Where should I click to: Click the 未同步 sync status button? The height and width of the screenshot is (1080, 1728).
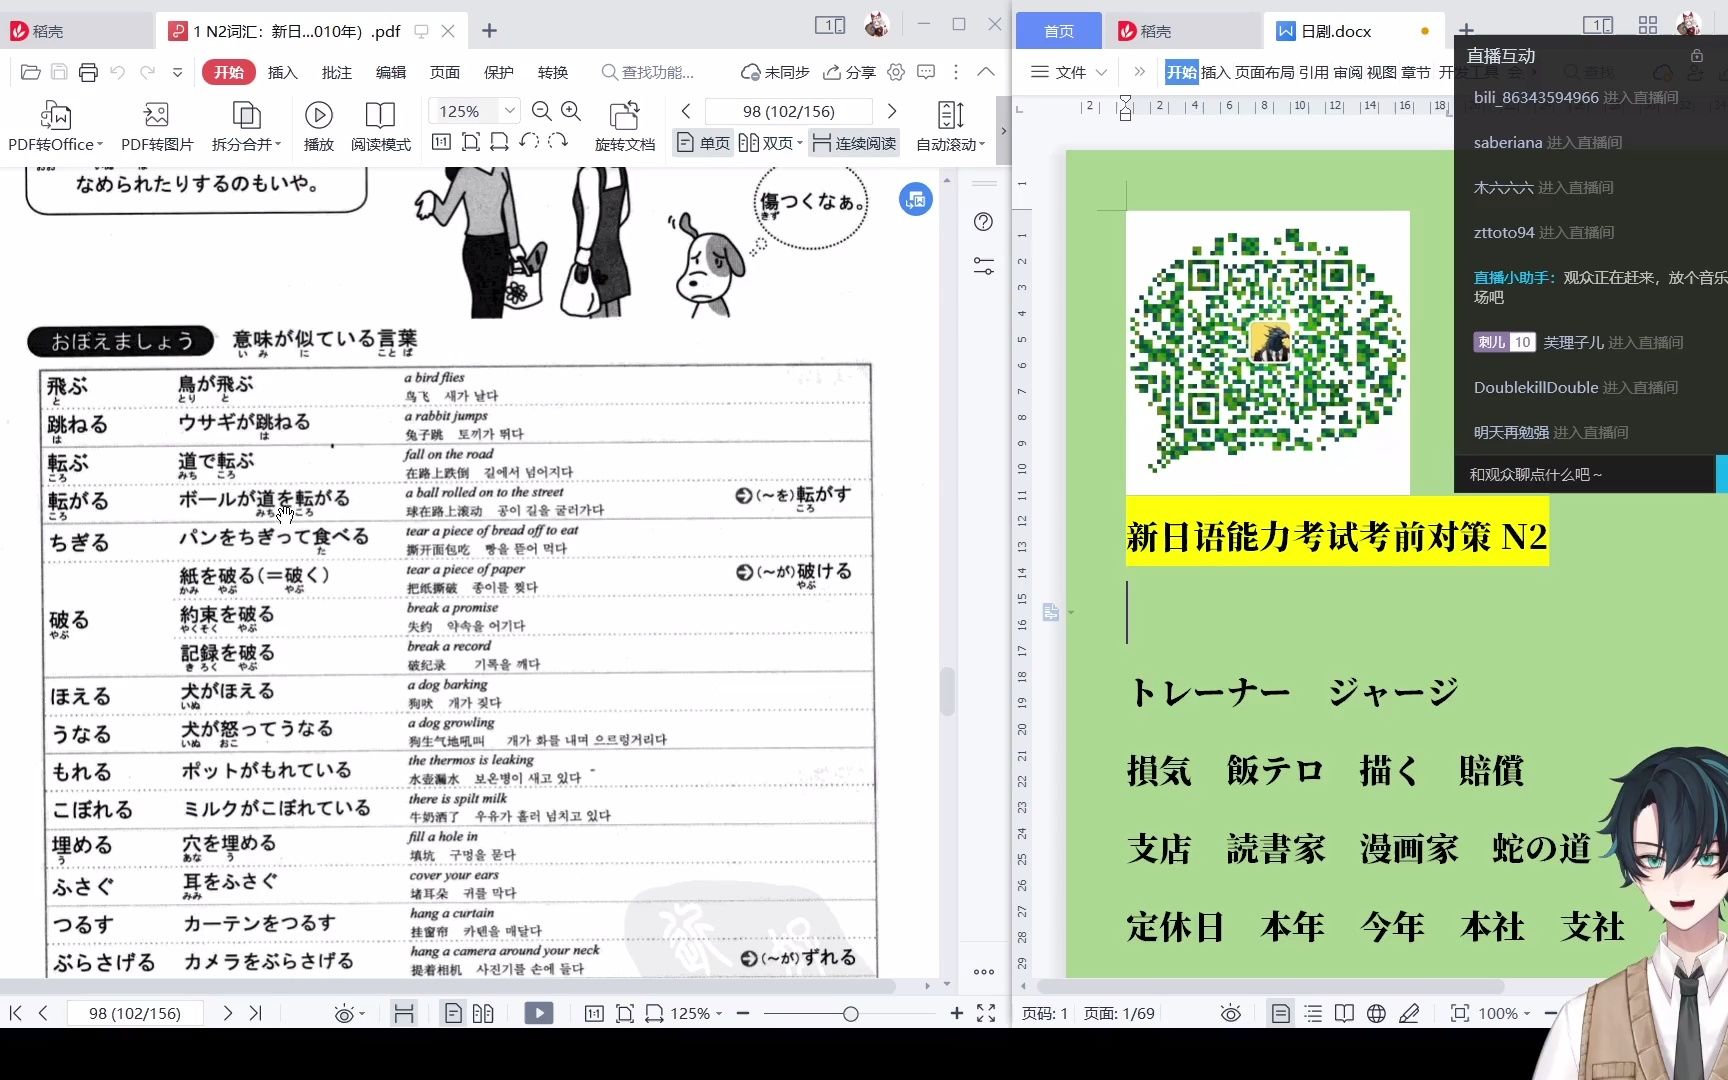776,72
